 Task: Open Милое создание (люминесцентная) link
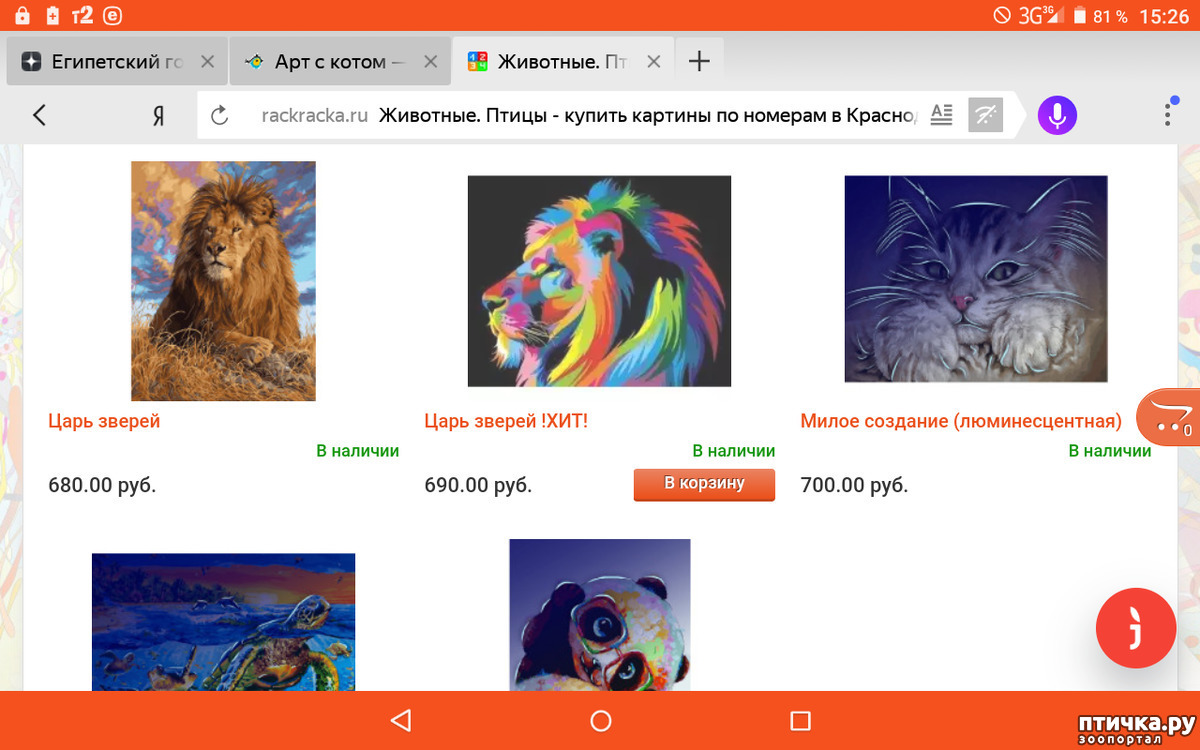pyautogui.click(x=960, y=421)
